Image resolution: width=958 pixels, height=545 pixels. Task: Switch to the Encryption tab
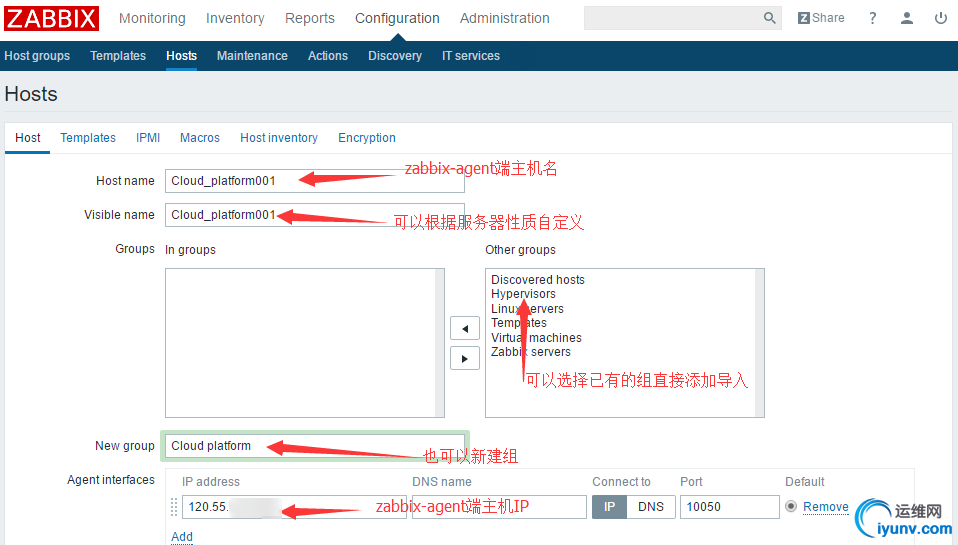(x=367, y=138)
